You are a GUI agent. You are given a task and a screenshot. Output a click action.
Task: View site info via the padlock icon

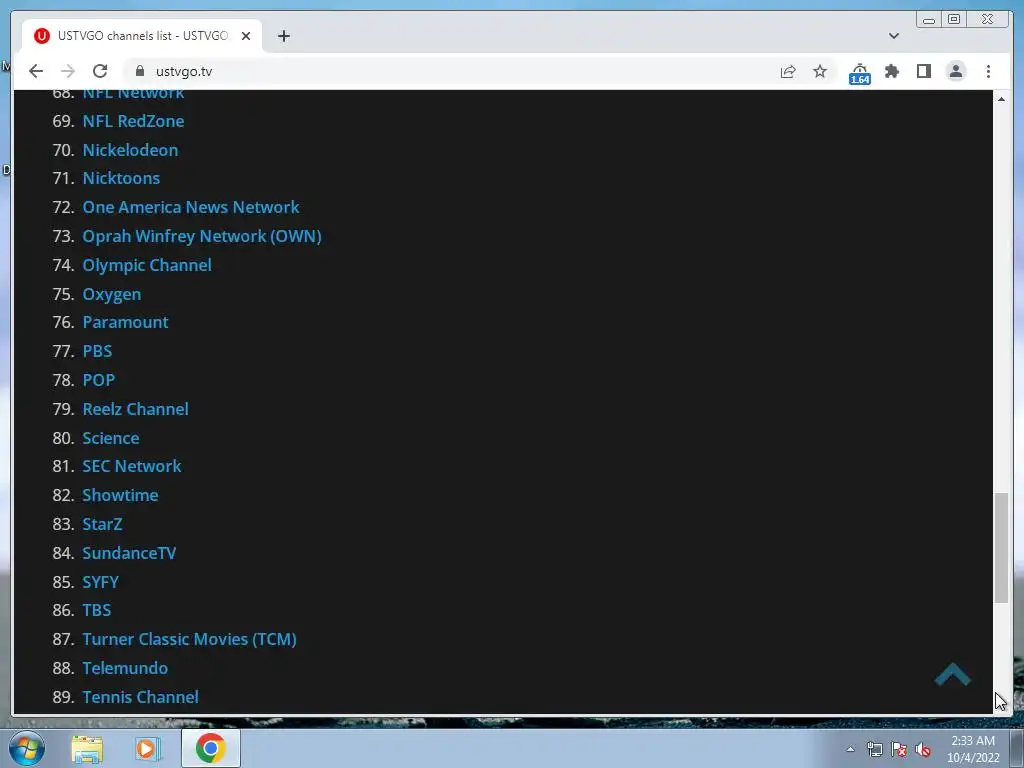[140, 71]
